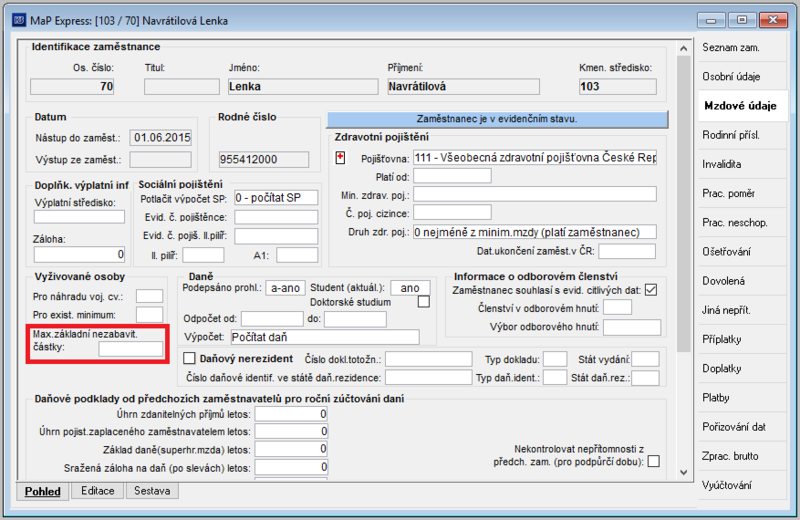Screen dimensions: 800x520
Task: Click the Titul input field
Action: pos(182,86)
